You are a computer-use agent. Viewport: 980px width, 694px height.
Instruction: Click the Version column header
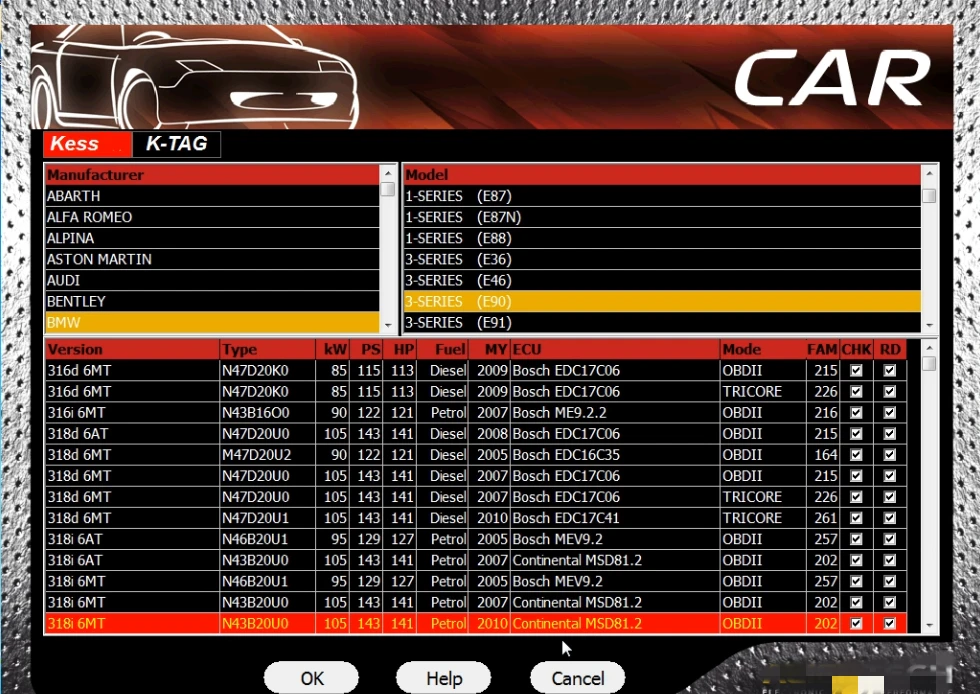[x=132, y=349]
